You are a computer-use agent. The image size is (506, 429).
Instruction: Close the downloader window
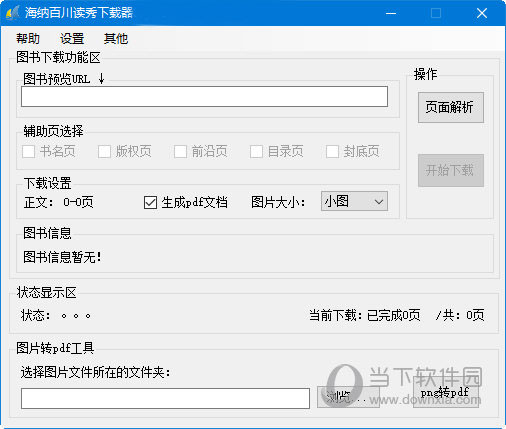(482, 13)
